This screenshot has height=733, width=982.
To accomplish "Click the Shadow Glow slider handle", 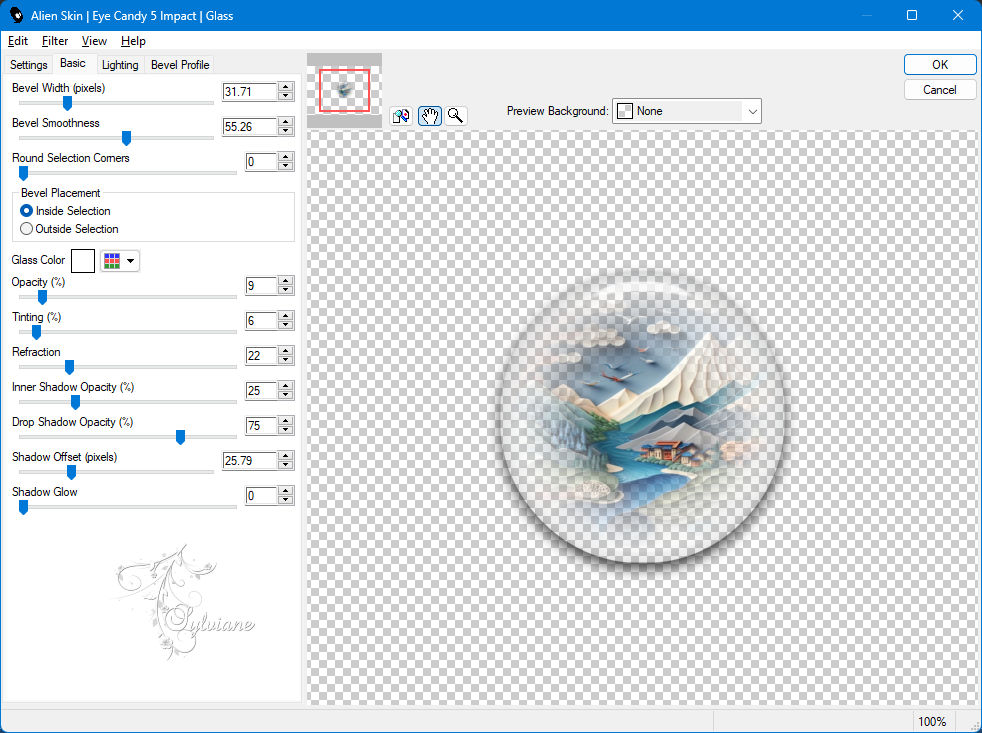I will tap(23, 507).
